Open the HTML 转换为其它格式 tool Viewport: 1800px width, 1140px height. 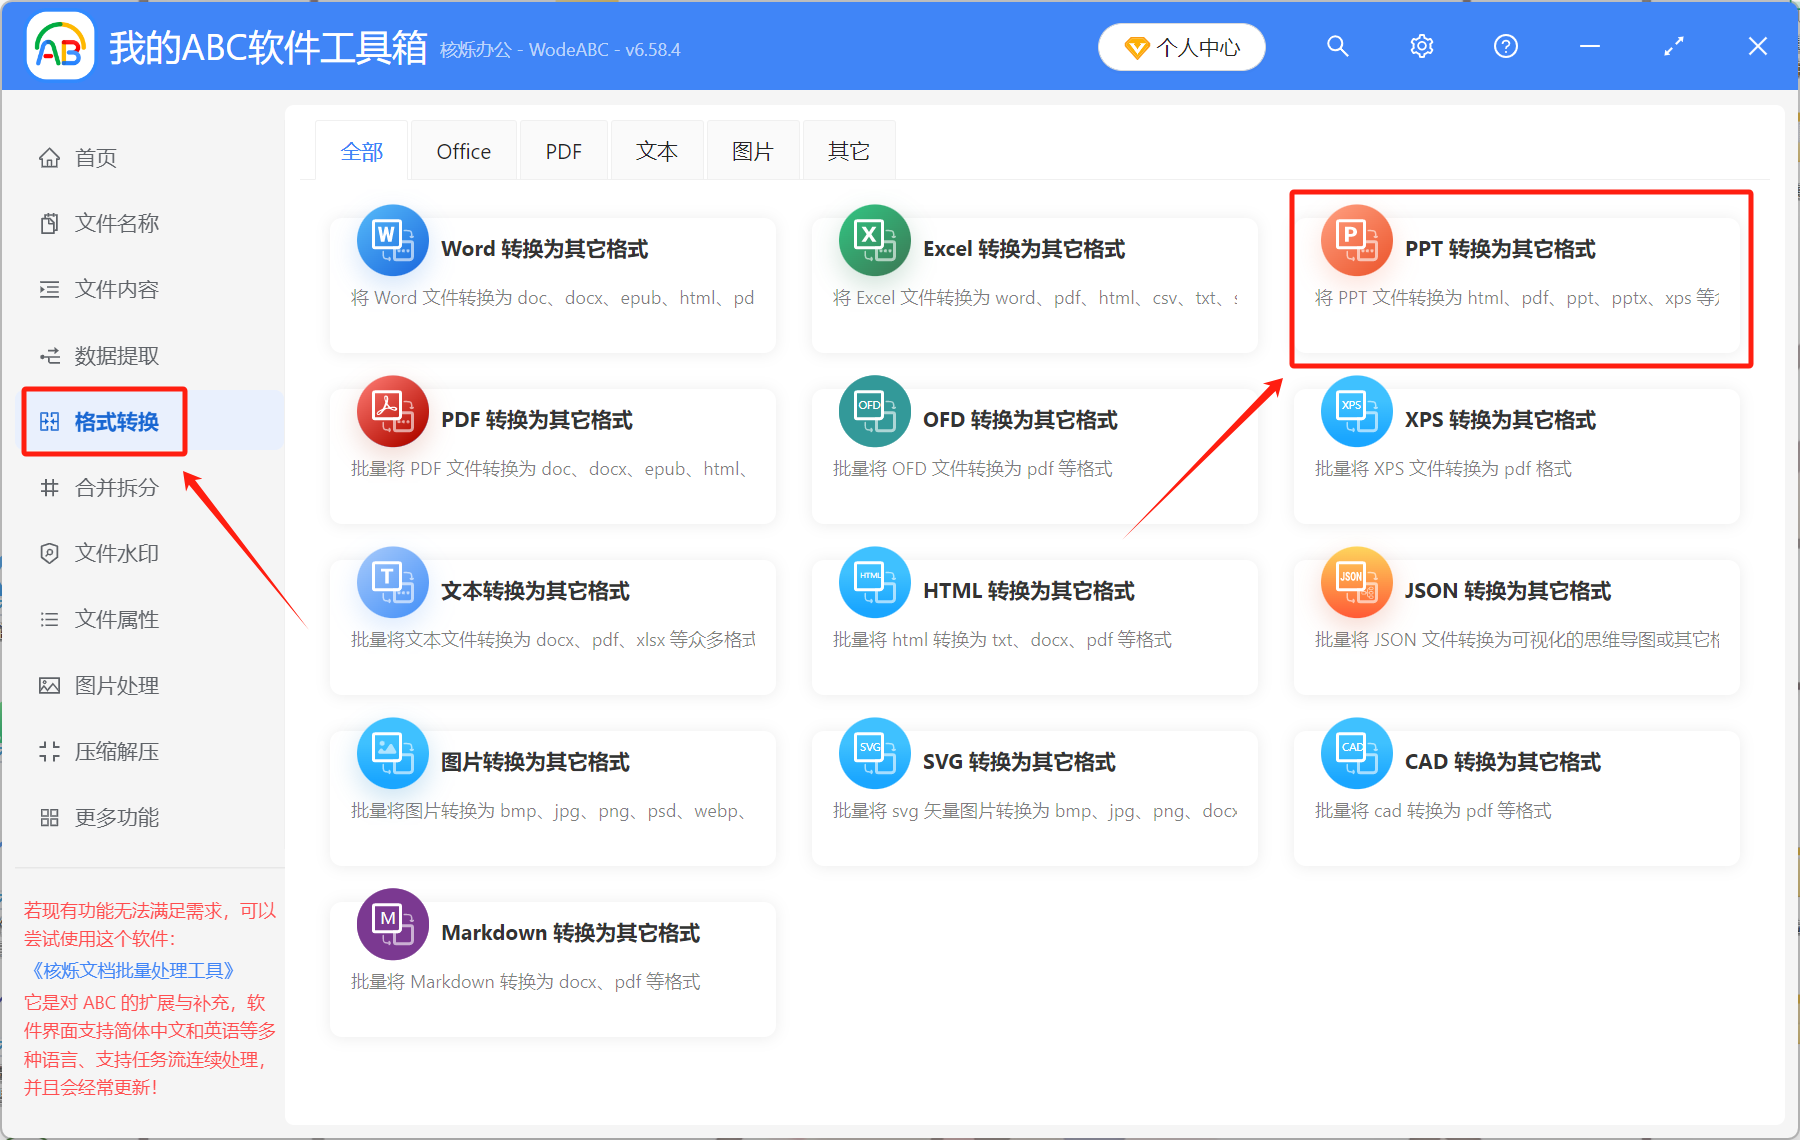1034,612
